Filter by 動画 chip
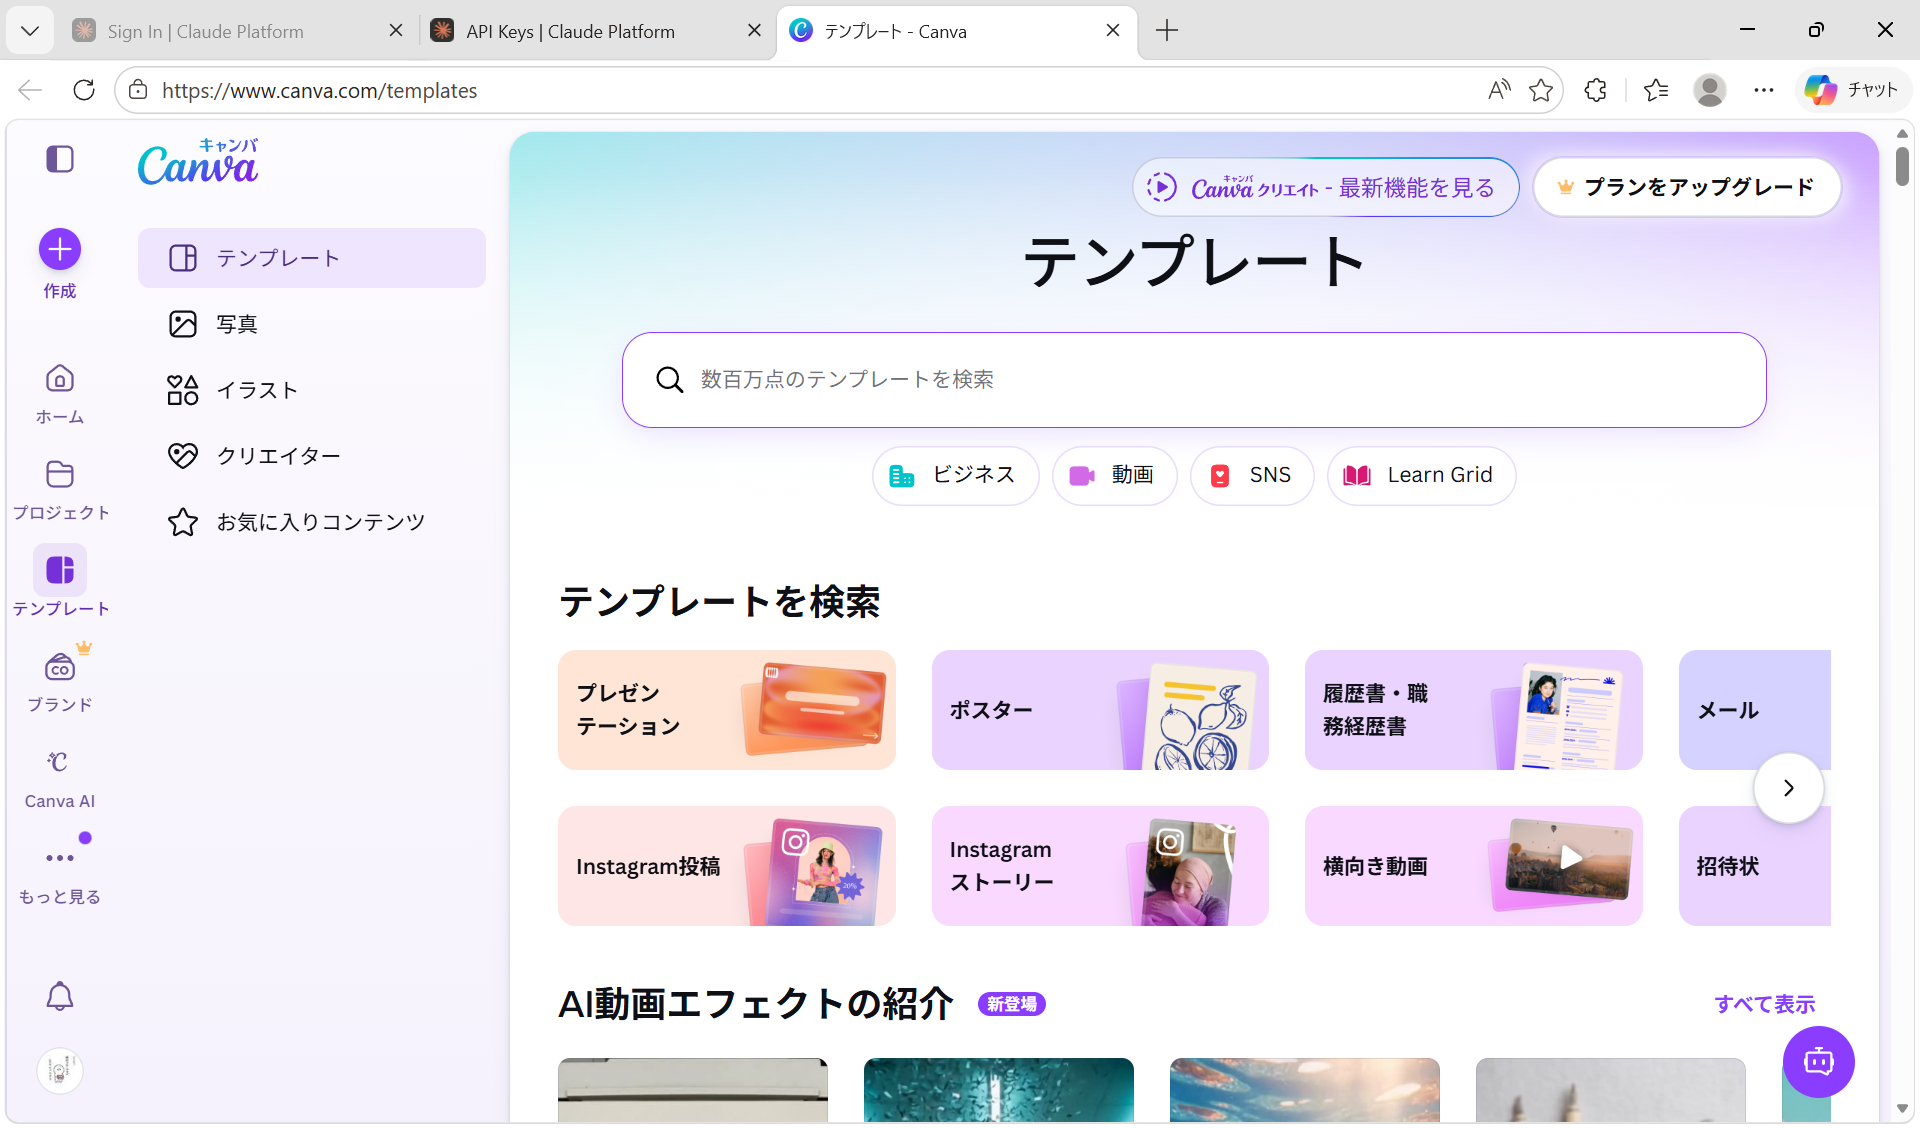 pos(1114,475)
